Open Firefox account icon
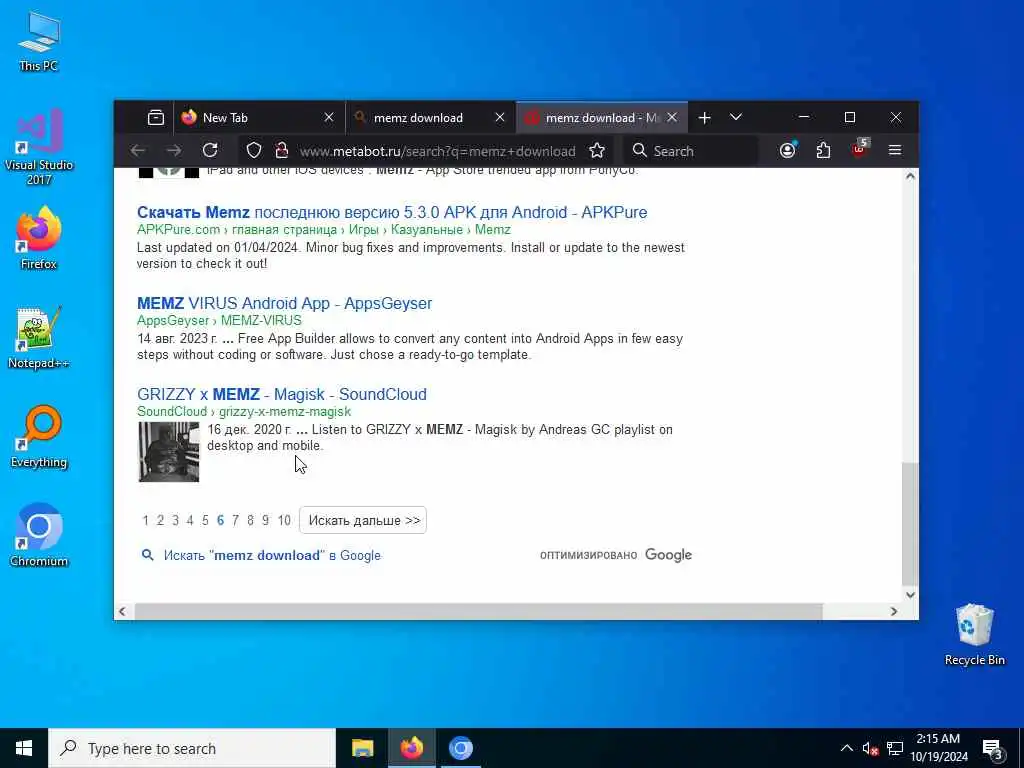 point(788,151)
